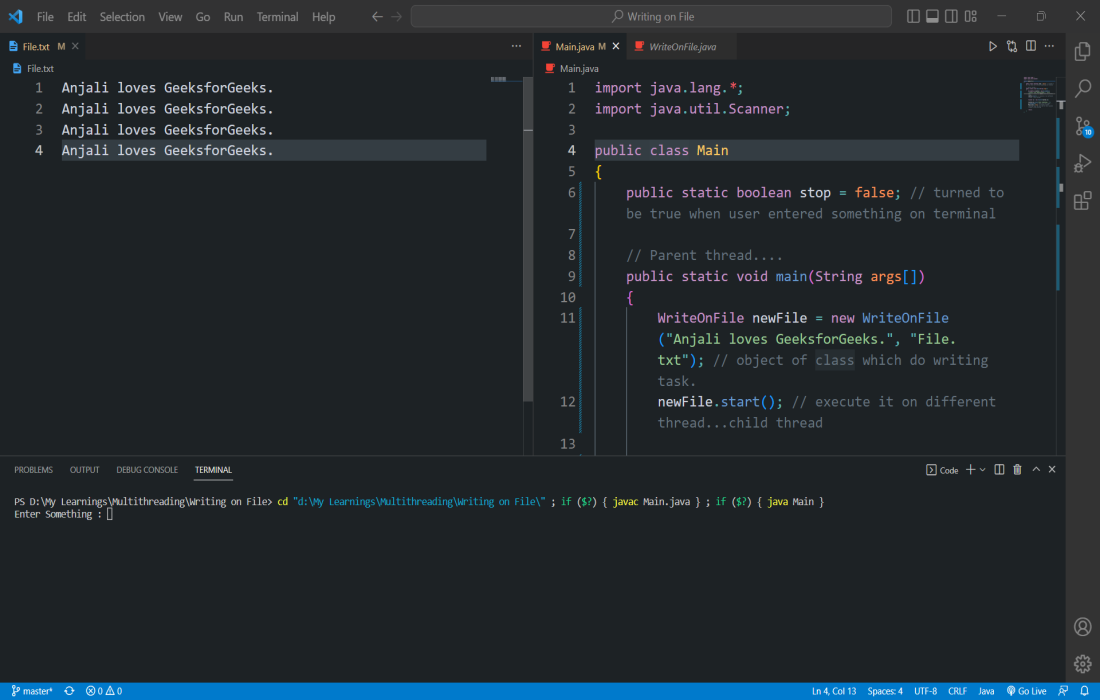The image size is (1100, 700).
Task: Open the File menu
Action: coord(45,17)
